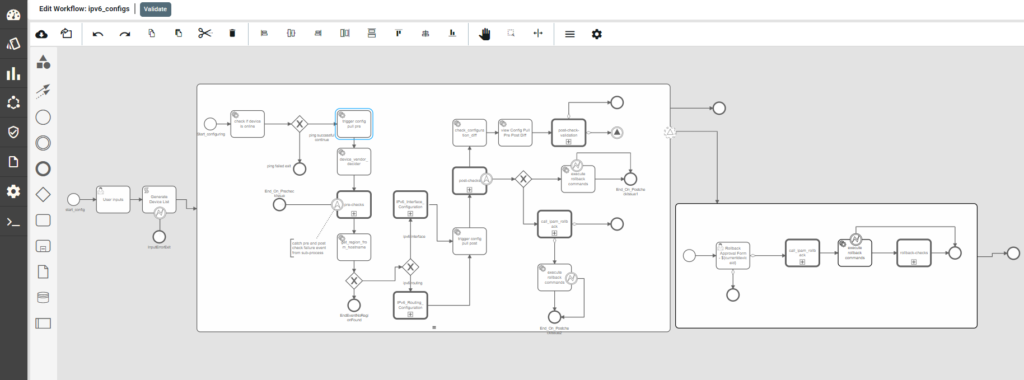This screenshot has height=380, width=1024.
Task: Click the cloud save toolbar icon
Action: 41,33
